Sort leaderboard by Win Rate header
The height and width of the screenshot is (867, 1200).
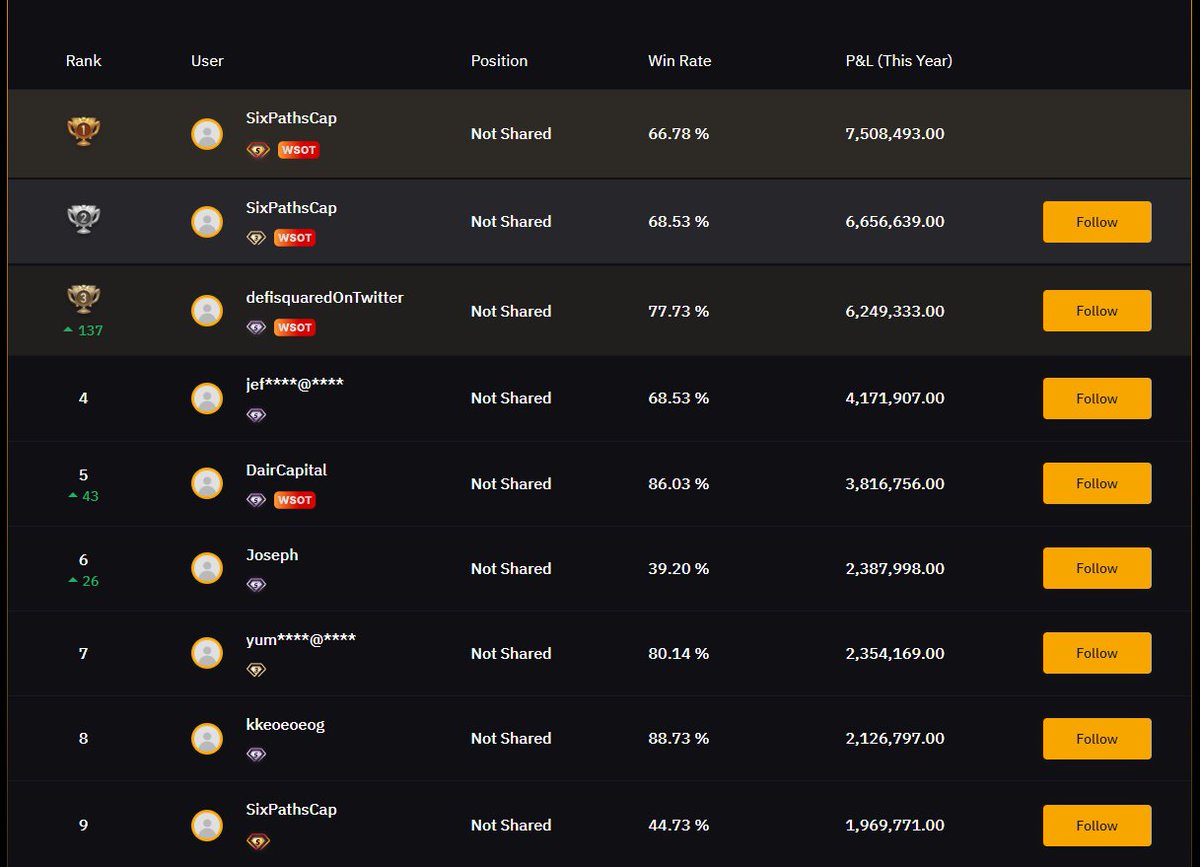pos(679,60)
